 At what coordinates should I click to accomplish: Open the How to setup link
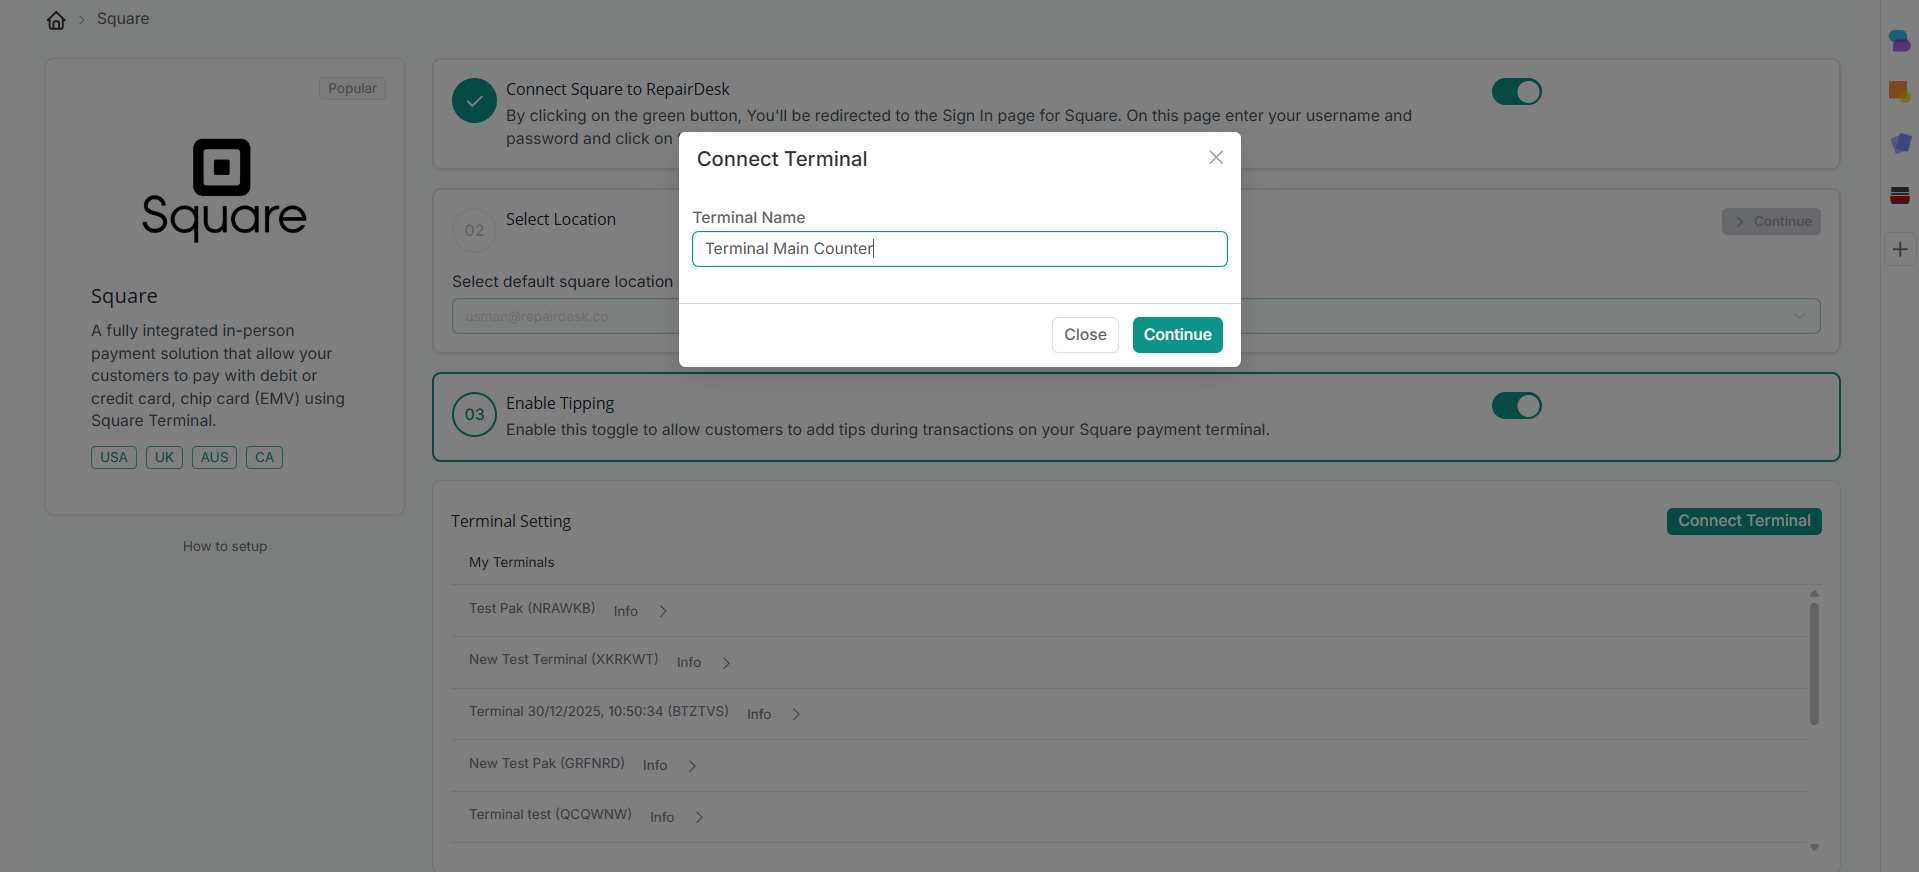tap(225, 547)
